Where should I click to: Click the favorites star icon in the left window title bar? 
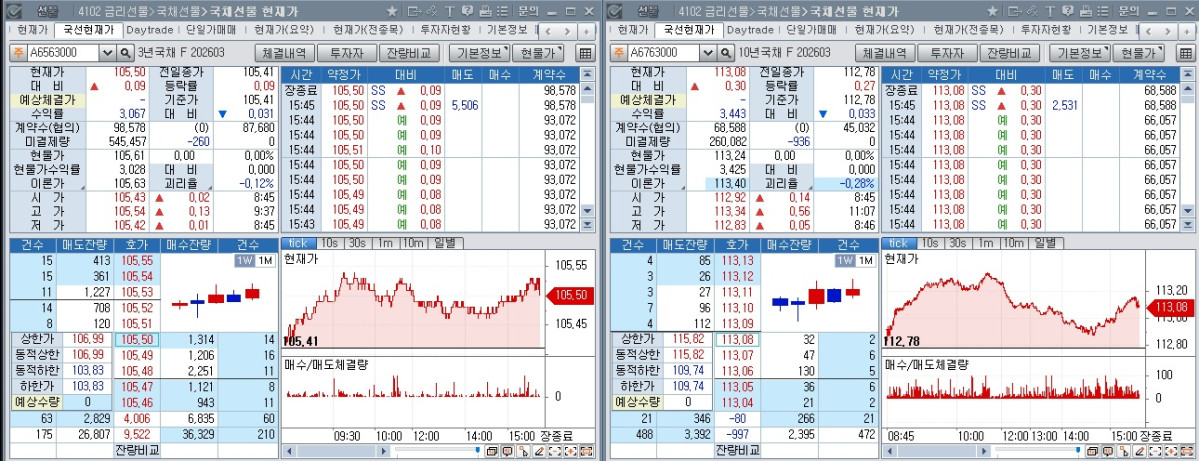[x=392, y=11]
